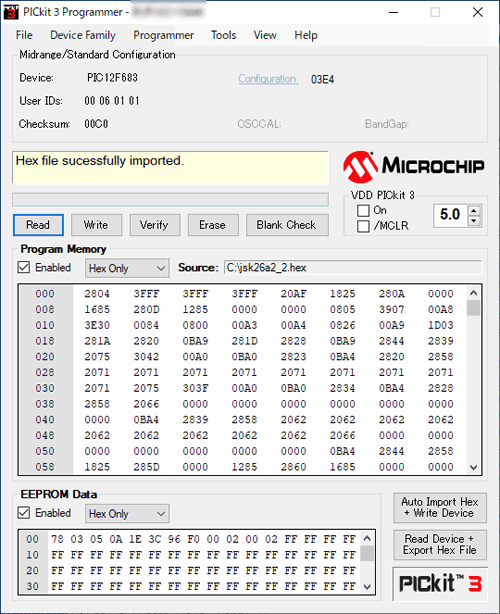This screenshot has width=500, height=614.
Task: Close the PICkit 3 Programmer window
Action: [477, 12]
